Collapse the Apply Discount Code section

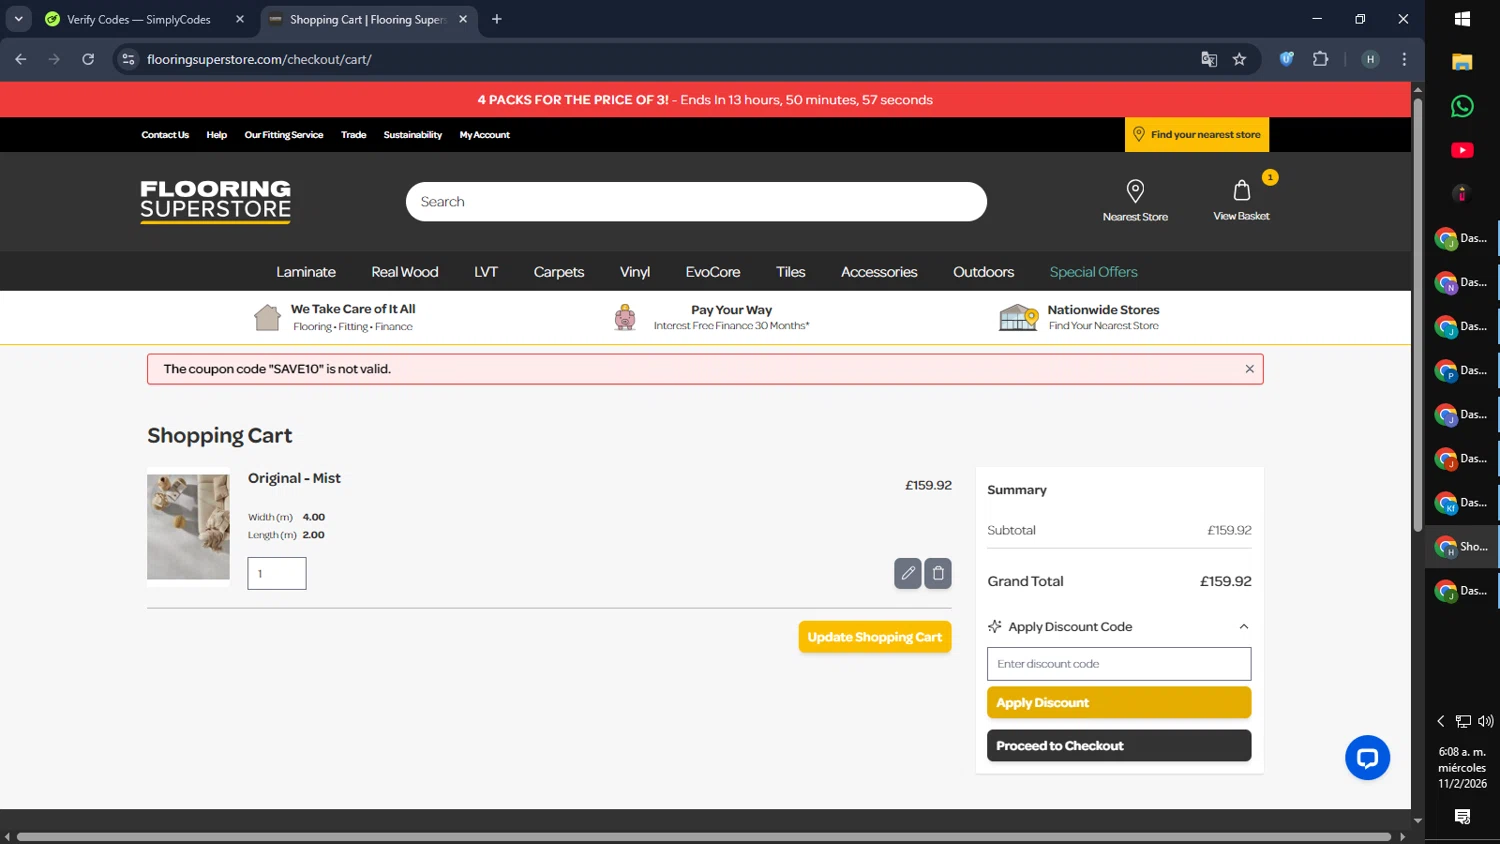tap(1244, 627)
